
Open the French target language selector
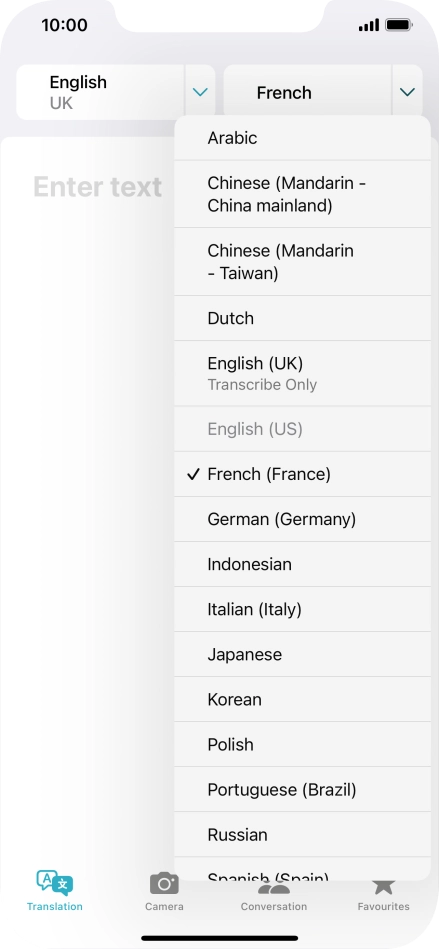click(x=308, y=92)
